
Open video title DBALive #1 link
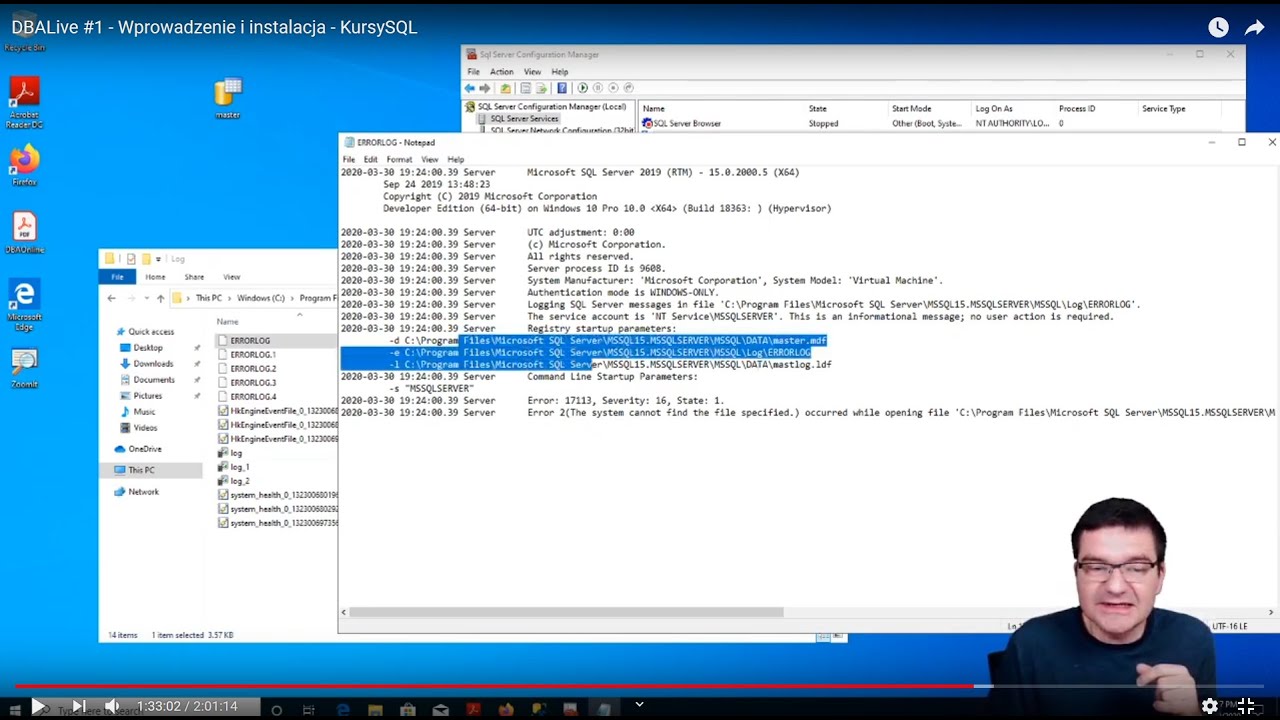click(x=214, y=27)
